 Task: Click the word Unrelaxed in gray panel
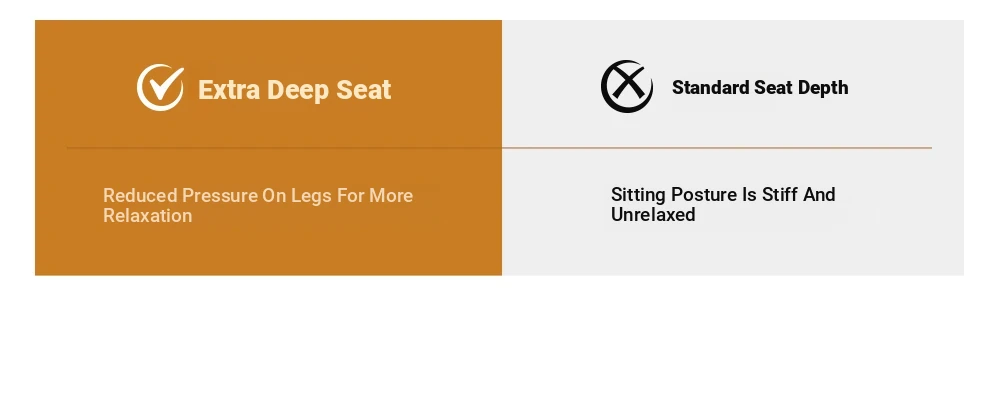653,215
